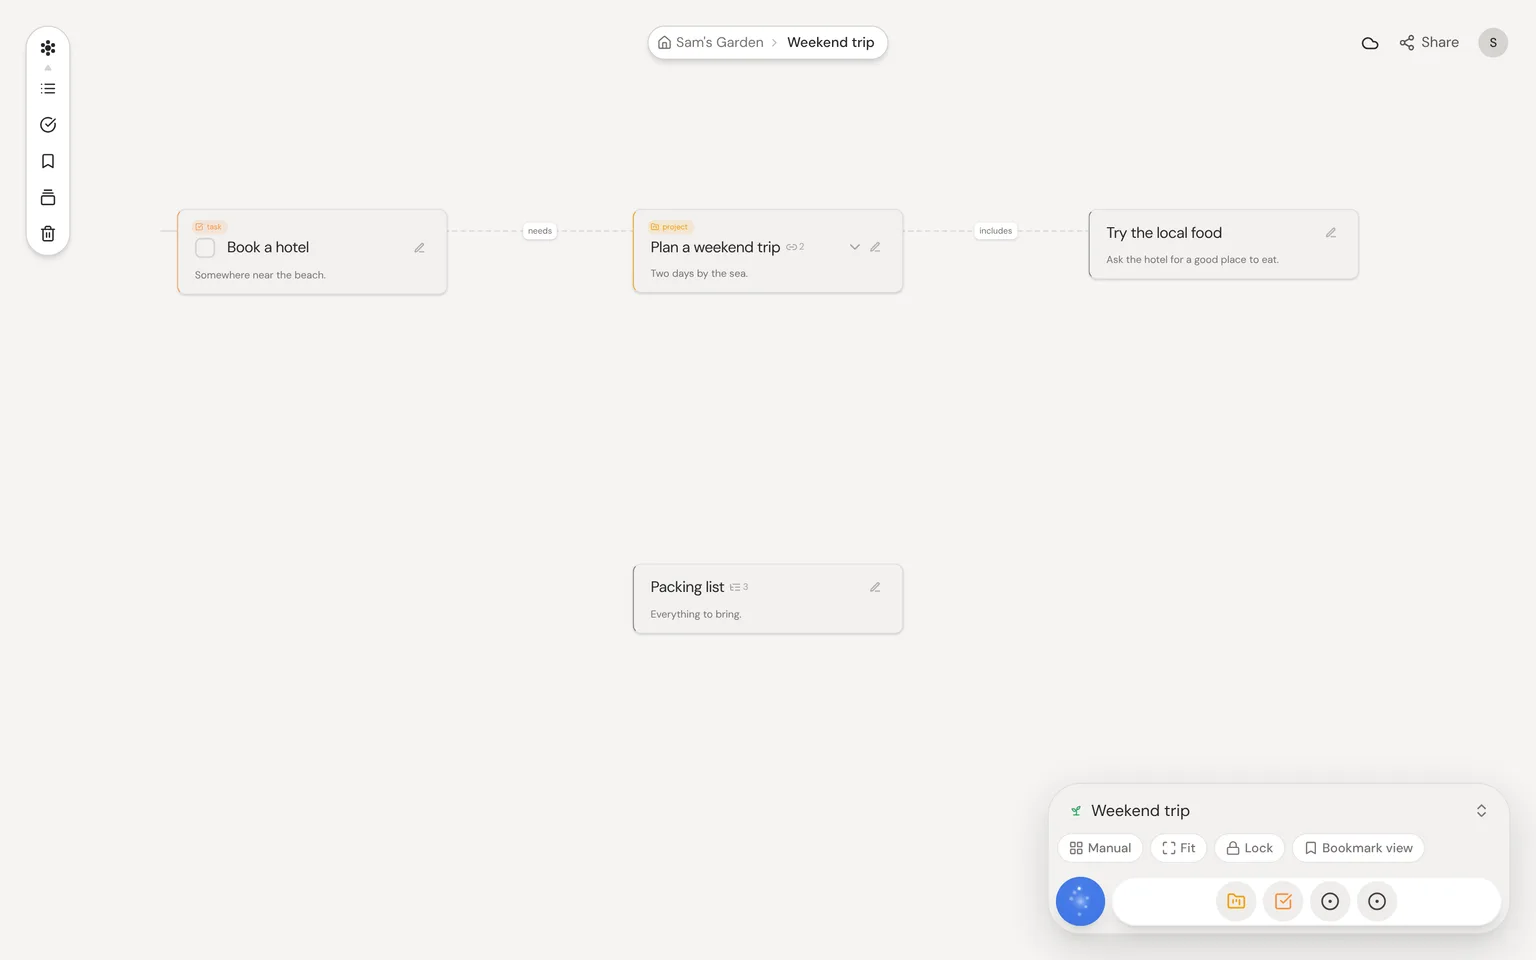Click the blue glowing orb button
This screenshot has height=960, width=1536.
(x=1080, y=901)
